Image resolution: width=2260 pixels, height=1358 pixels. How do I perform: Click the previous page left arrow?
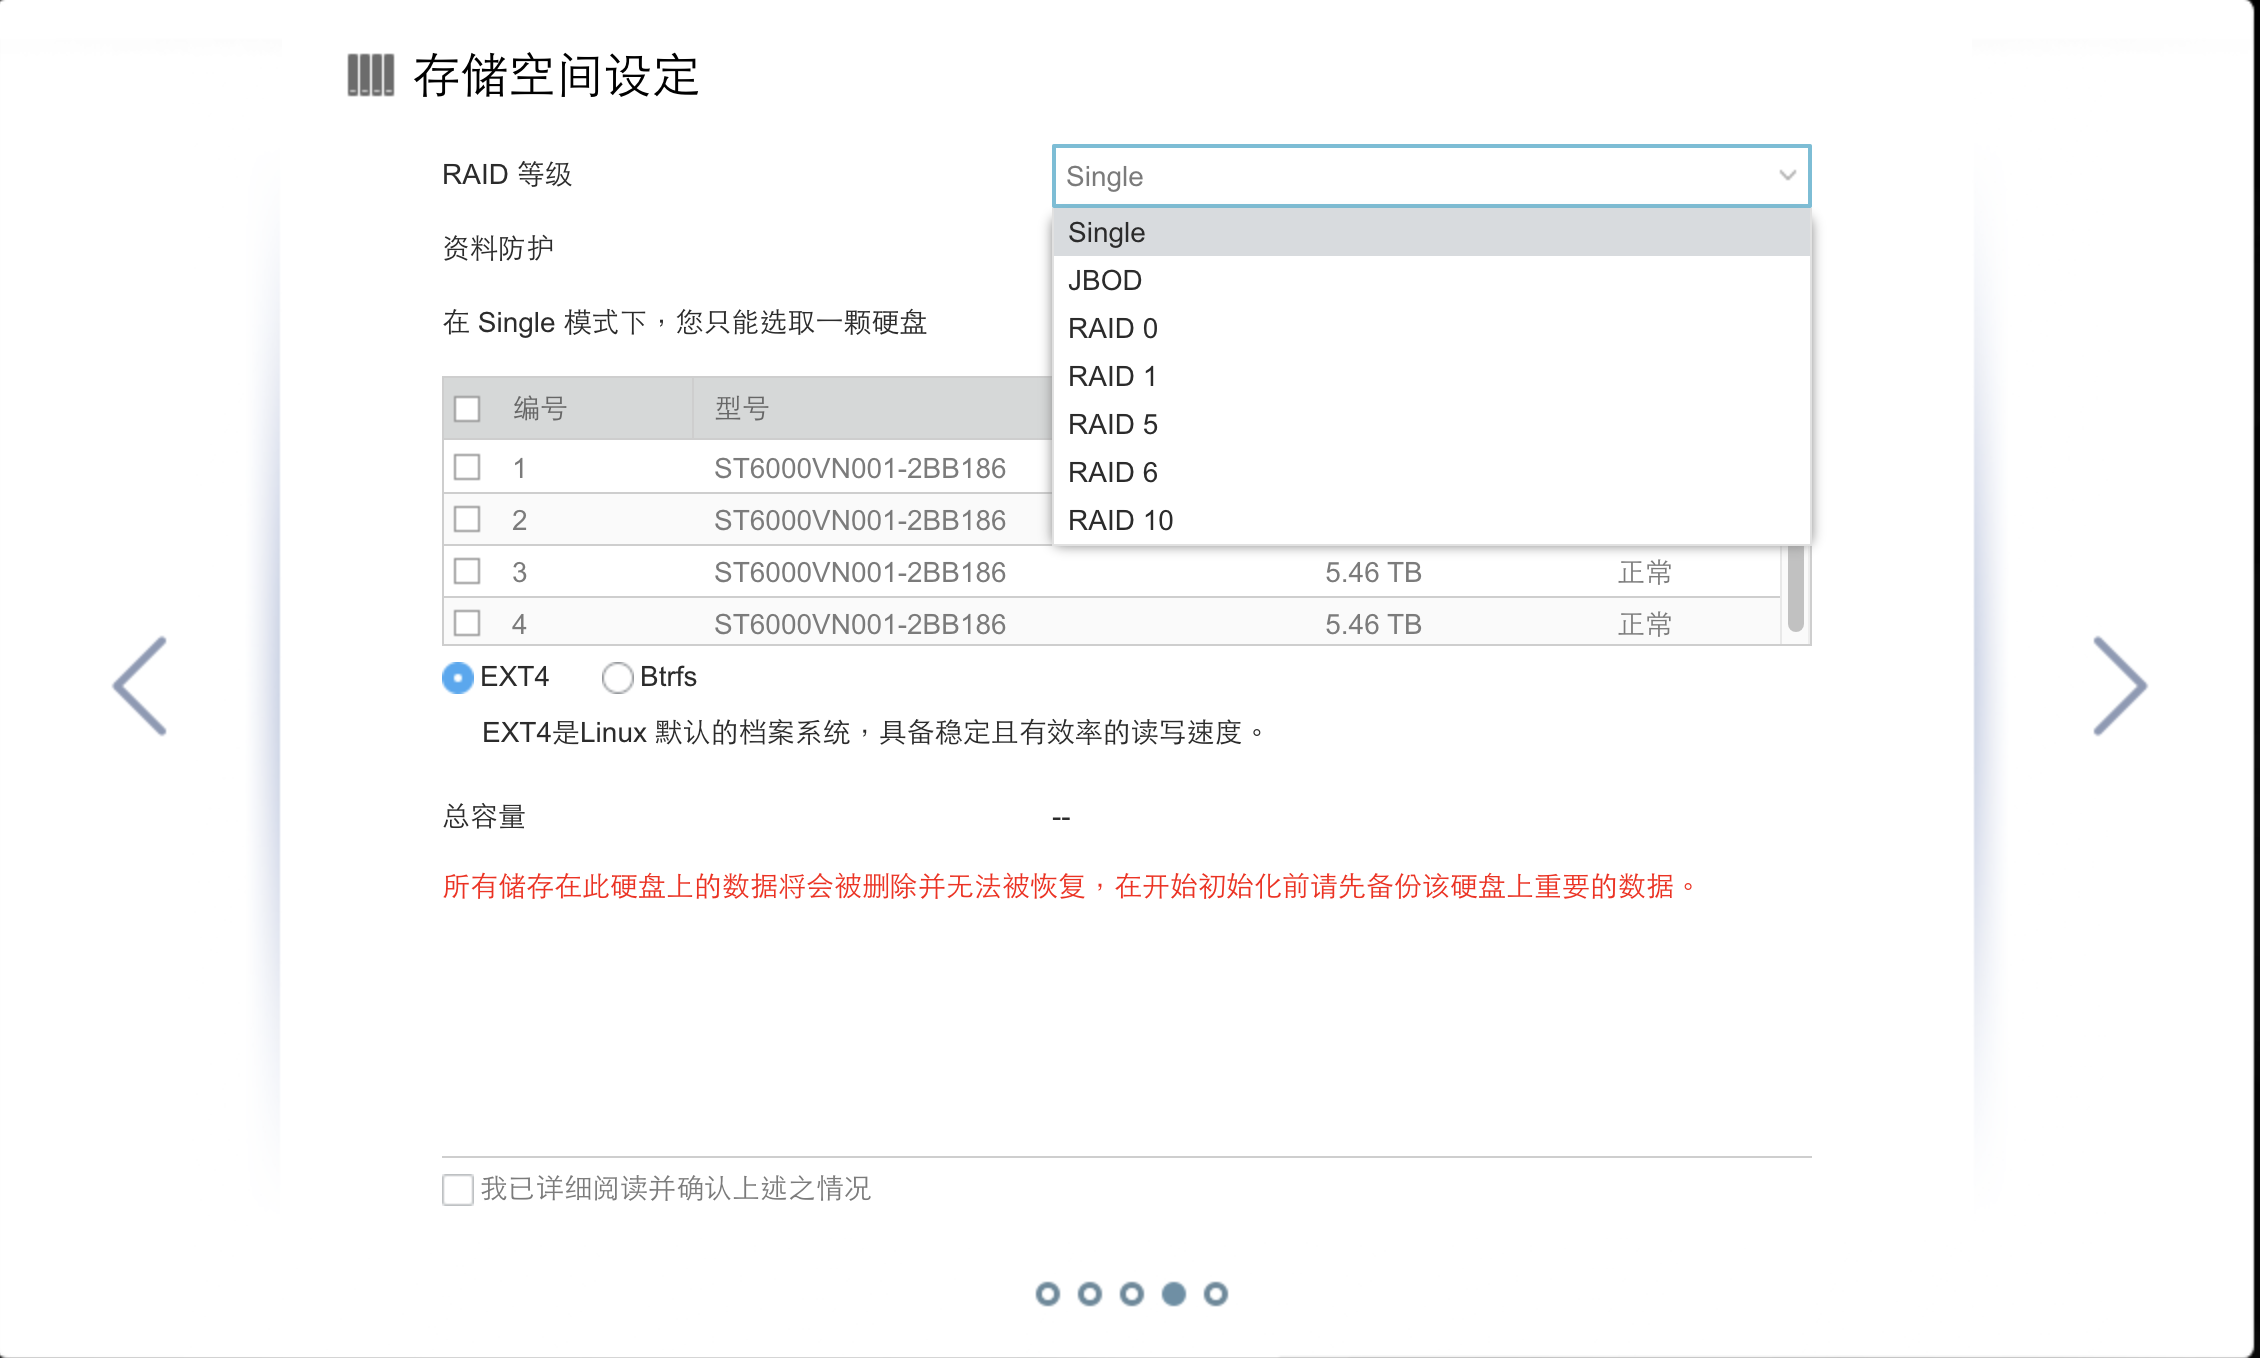(x=140, y=686)
